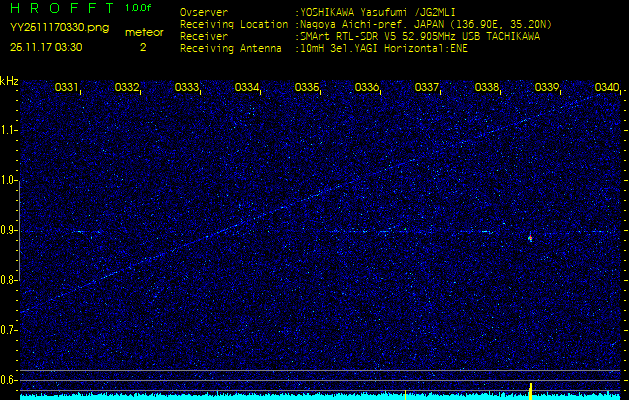Select the 0340 time marker

606,88
